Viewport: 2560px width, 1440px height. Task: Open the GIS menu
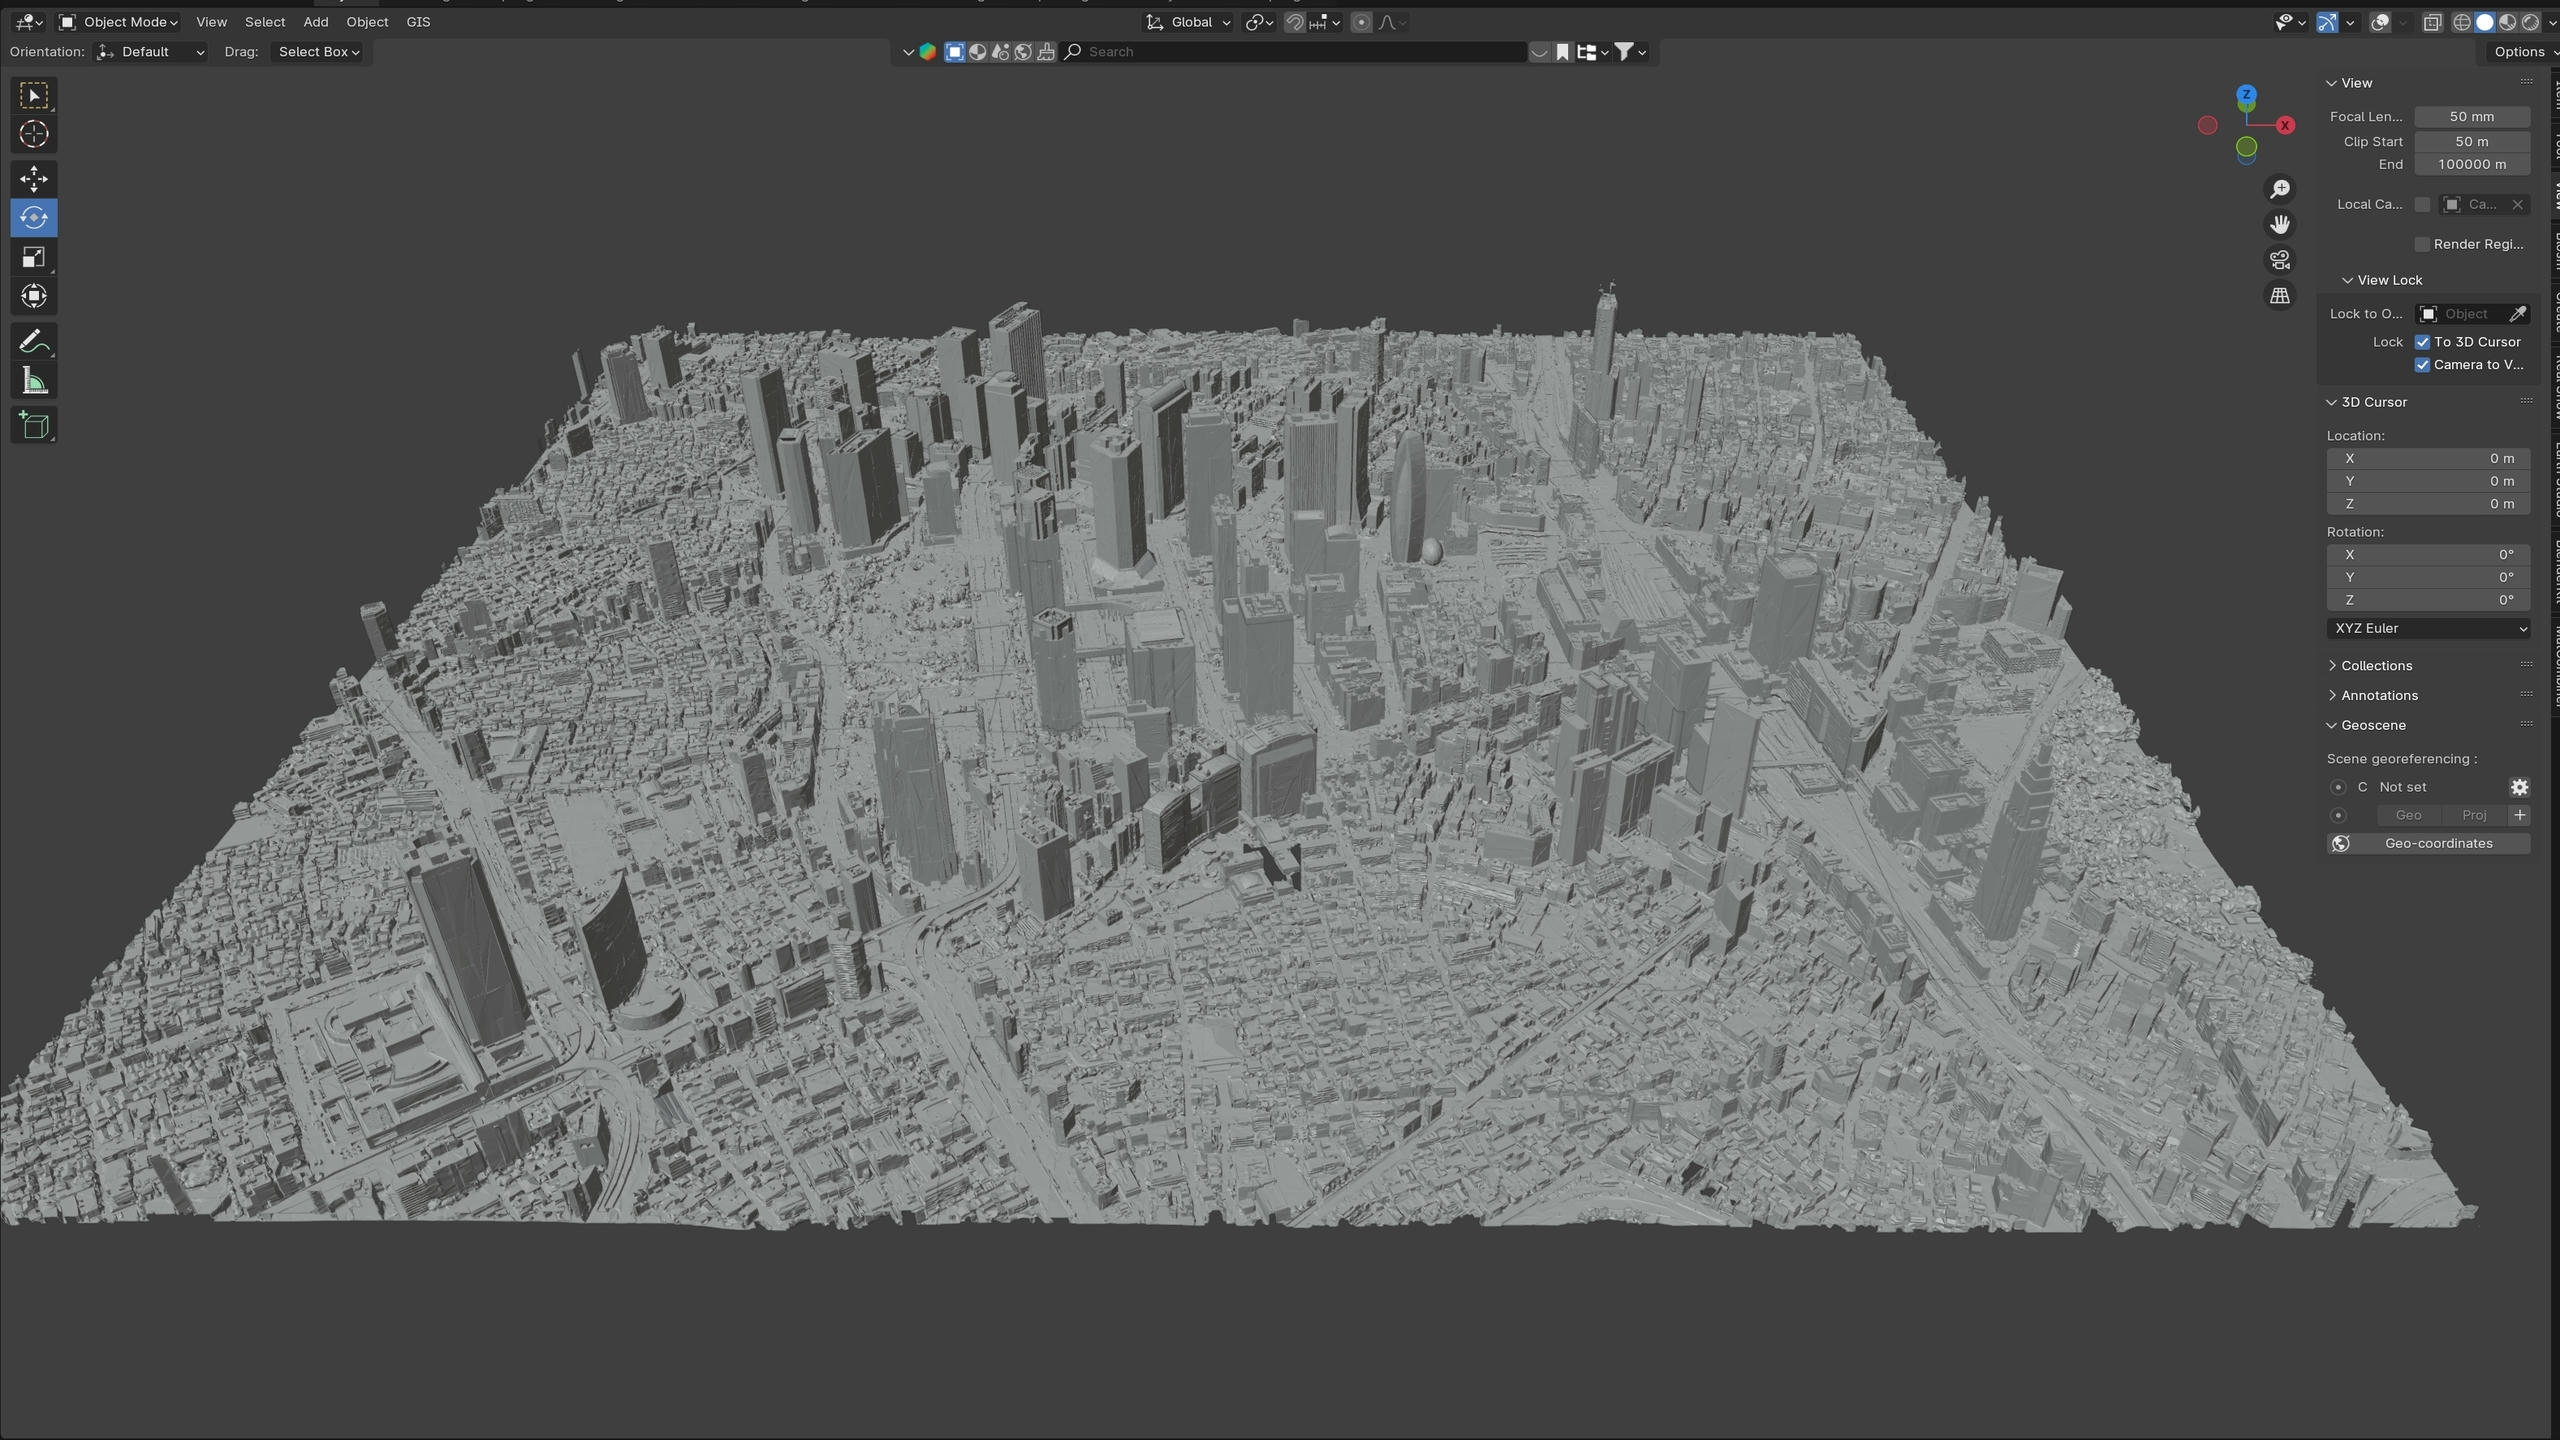click(418, 22)
